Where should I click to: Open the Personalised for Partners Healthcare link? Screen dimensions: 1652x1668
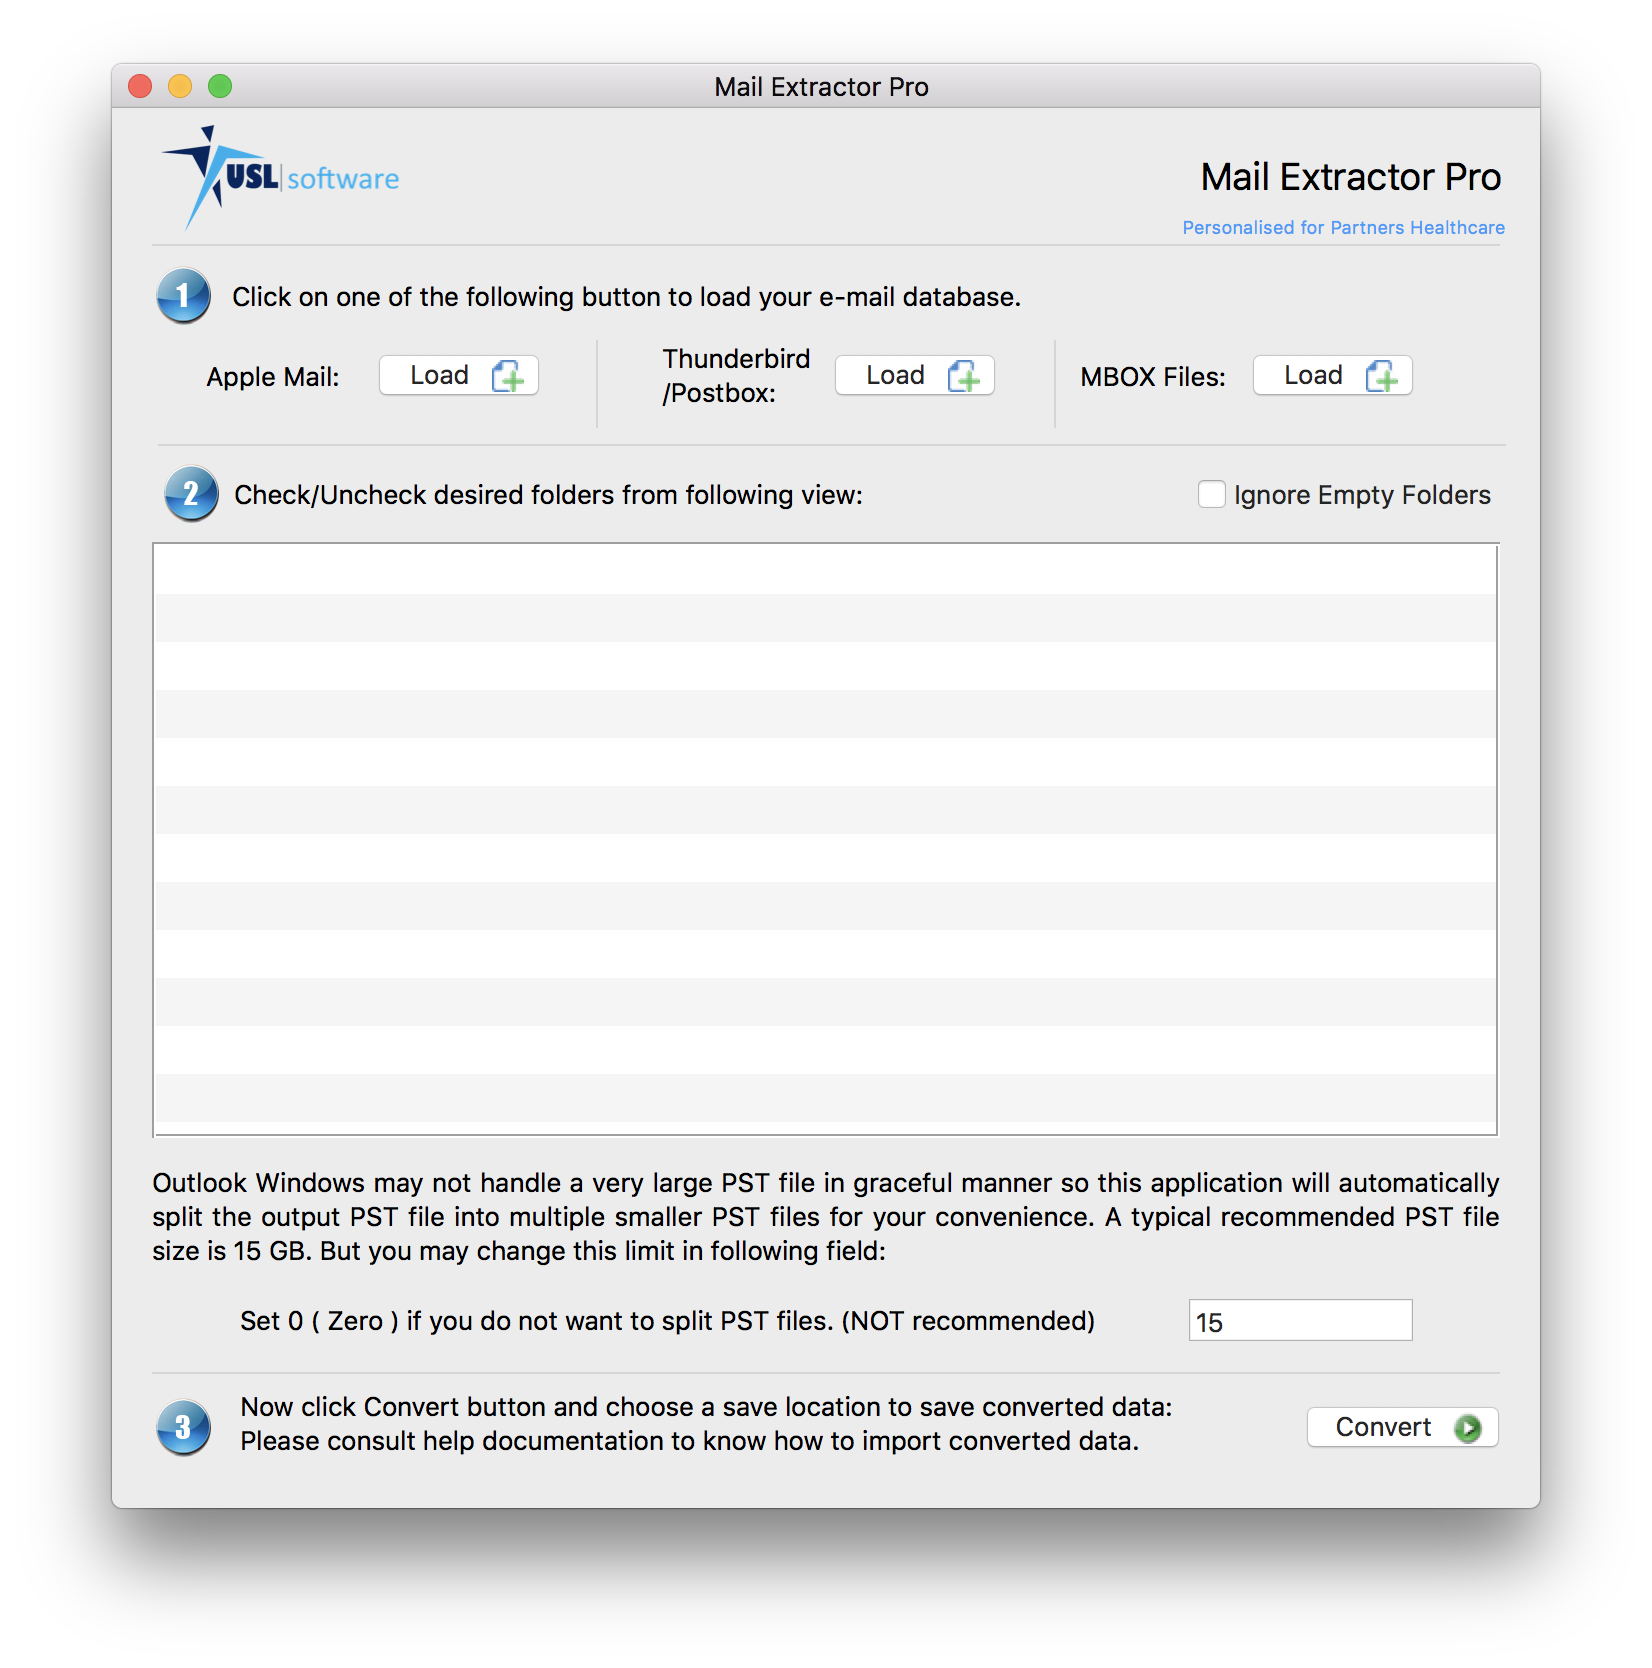coord(1343,228)
